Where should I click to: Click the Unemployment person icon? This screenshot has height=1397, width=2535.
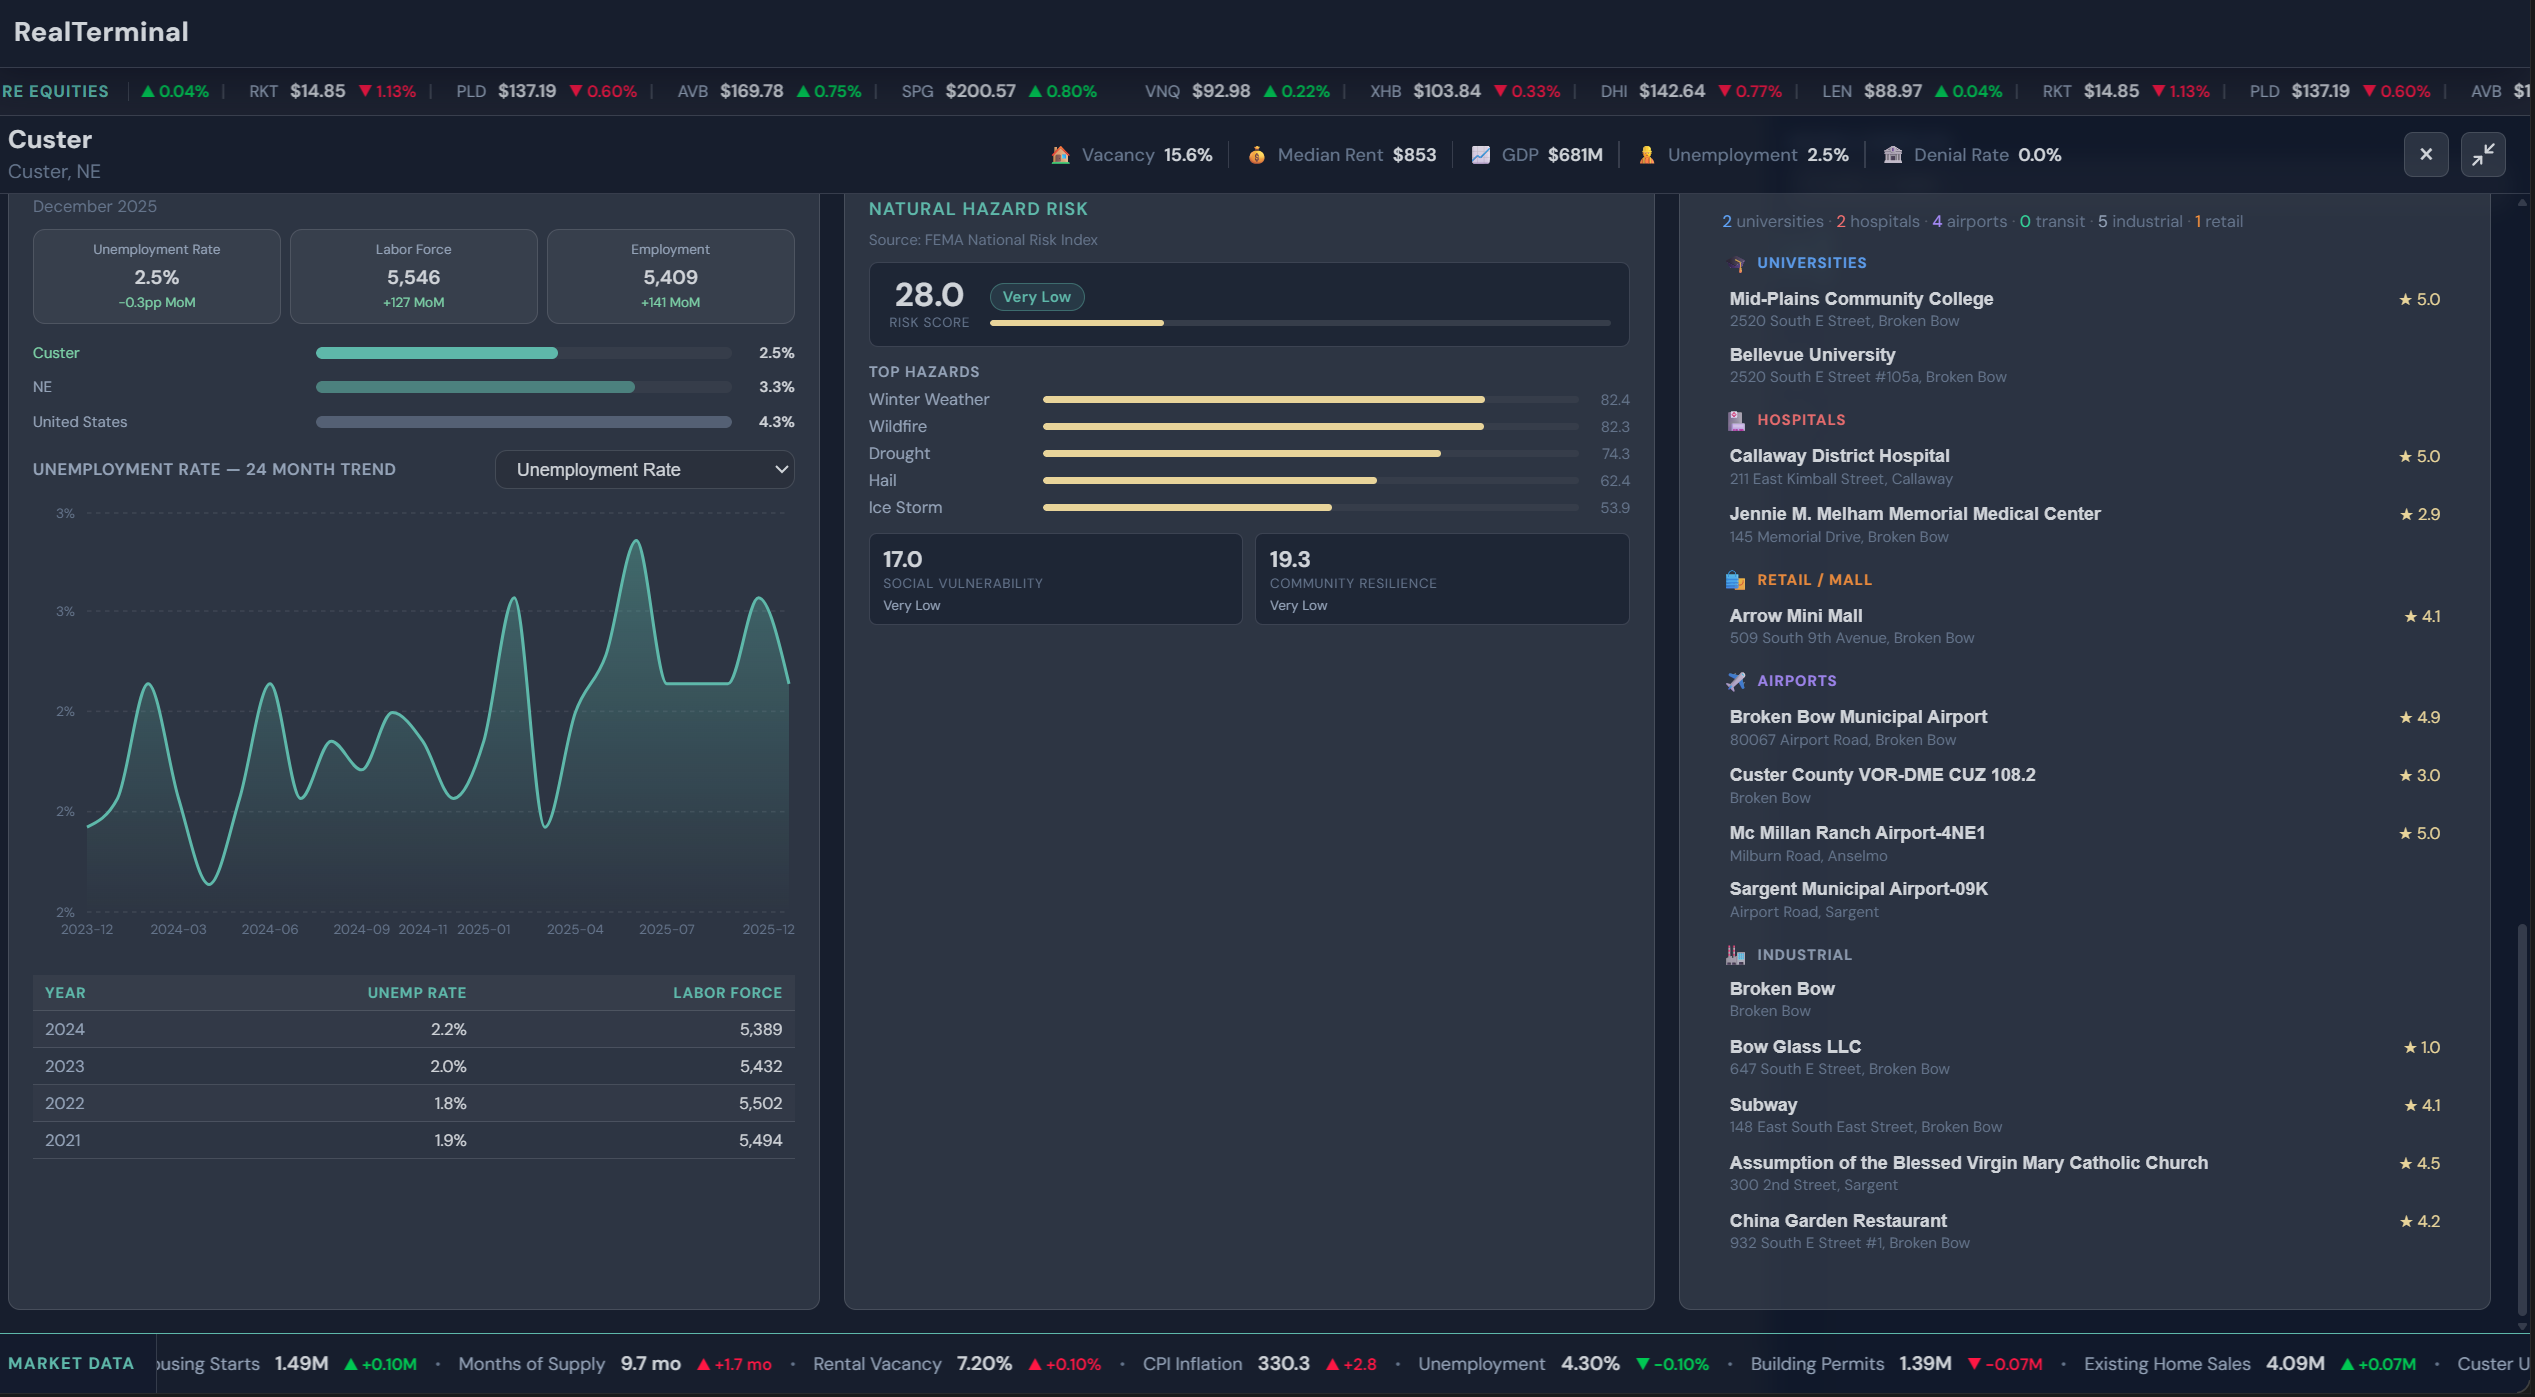click(1646, 155)
